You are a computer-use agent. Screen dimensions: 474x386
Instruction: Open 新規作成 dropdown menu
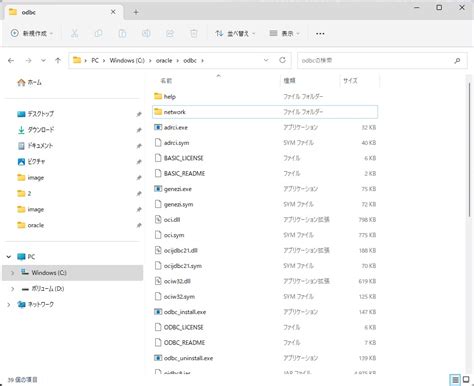coord(32,33)
